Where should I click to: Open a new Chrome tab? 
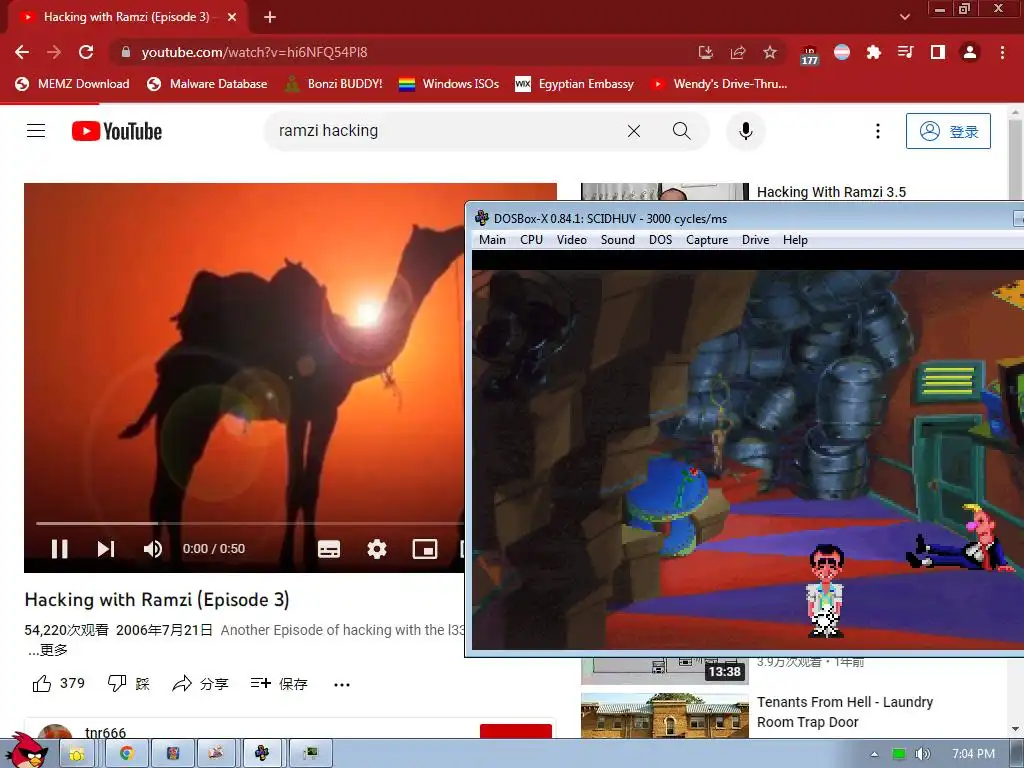[x=270, y=17]
